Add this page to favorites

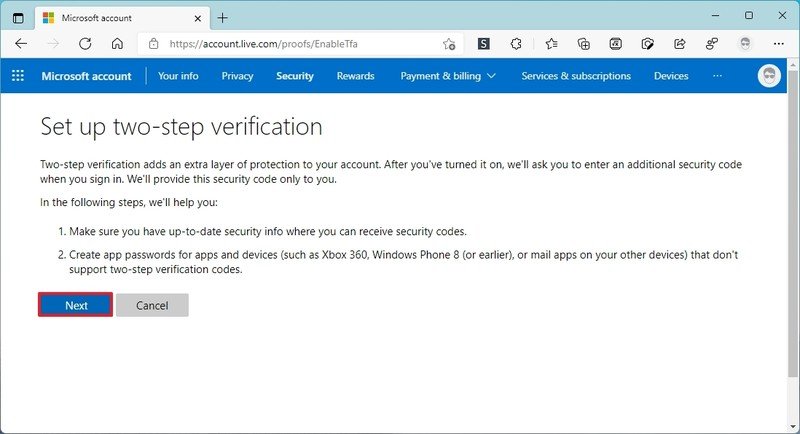(449, 44)
